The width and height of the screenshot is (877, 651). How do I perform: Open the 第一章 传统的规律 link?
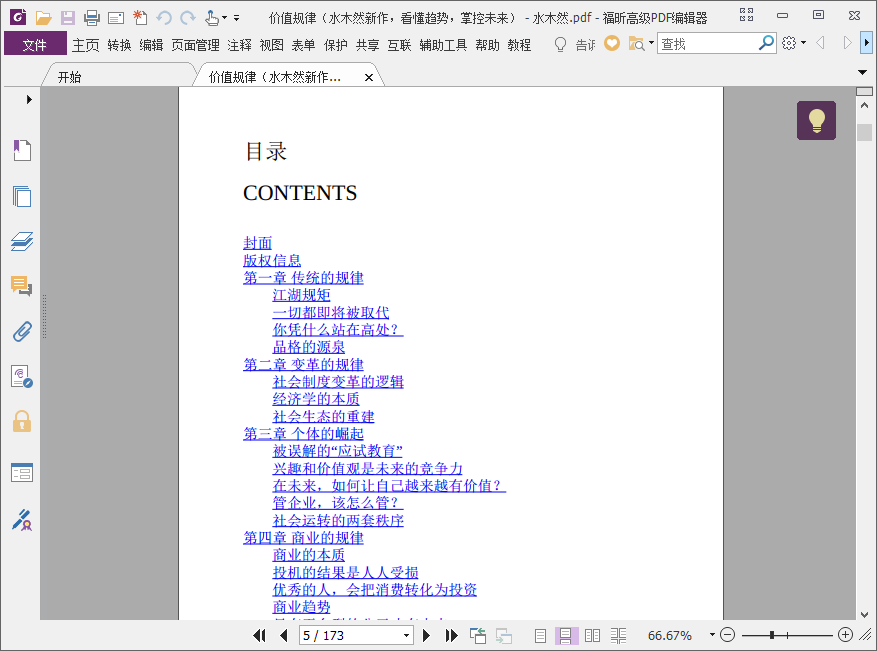pyautogui.click(x=303, y=277)
